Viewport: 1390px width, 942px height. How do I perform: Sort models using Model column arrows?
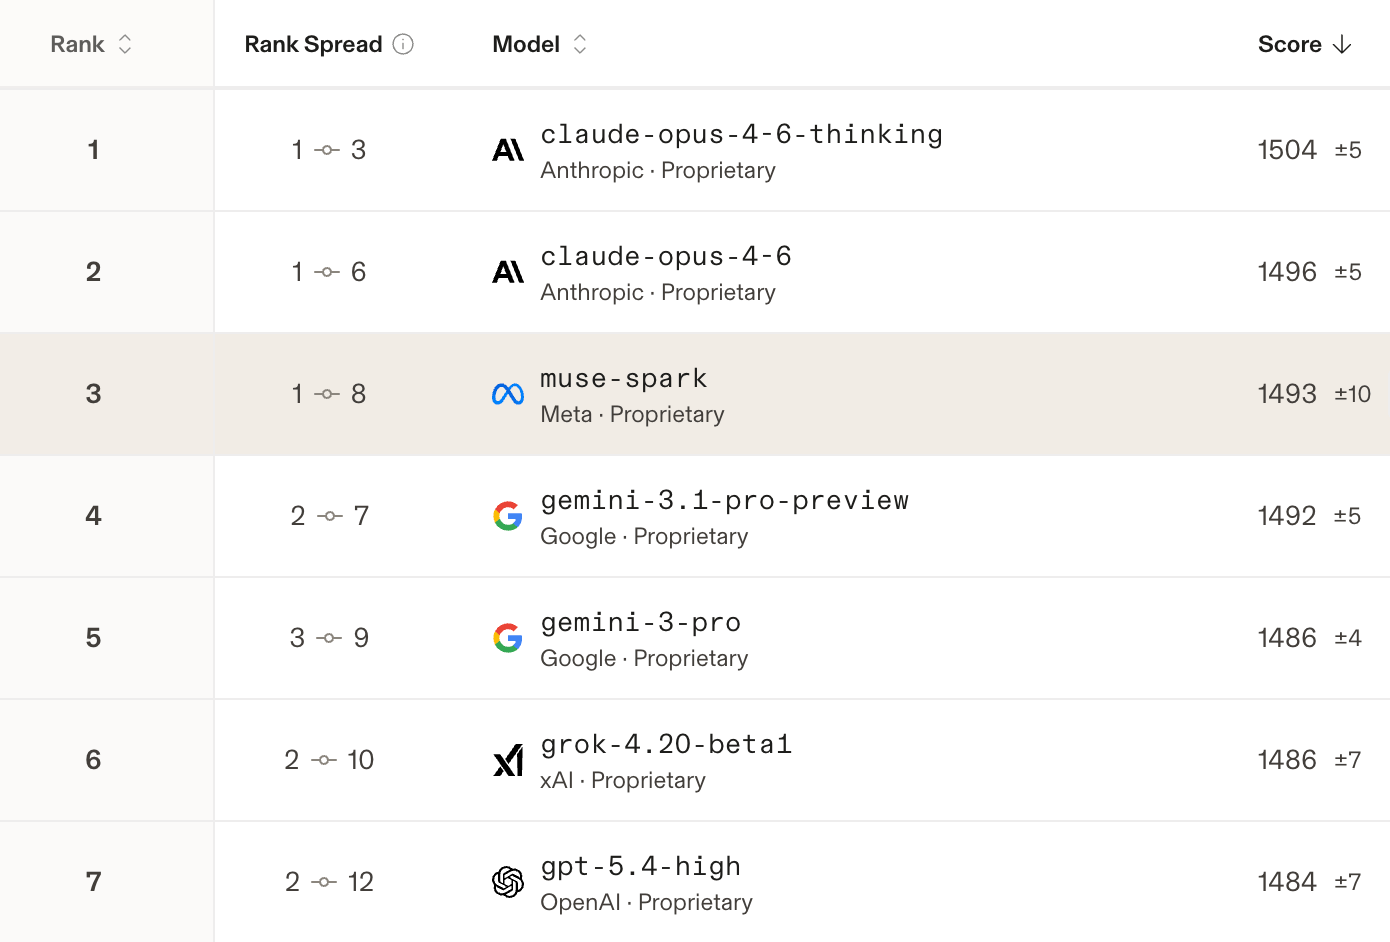point(580,44)
